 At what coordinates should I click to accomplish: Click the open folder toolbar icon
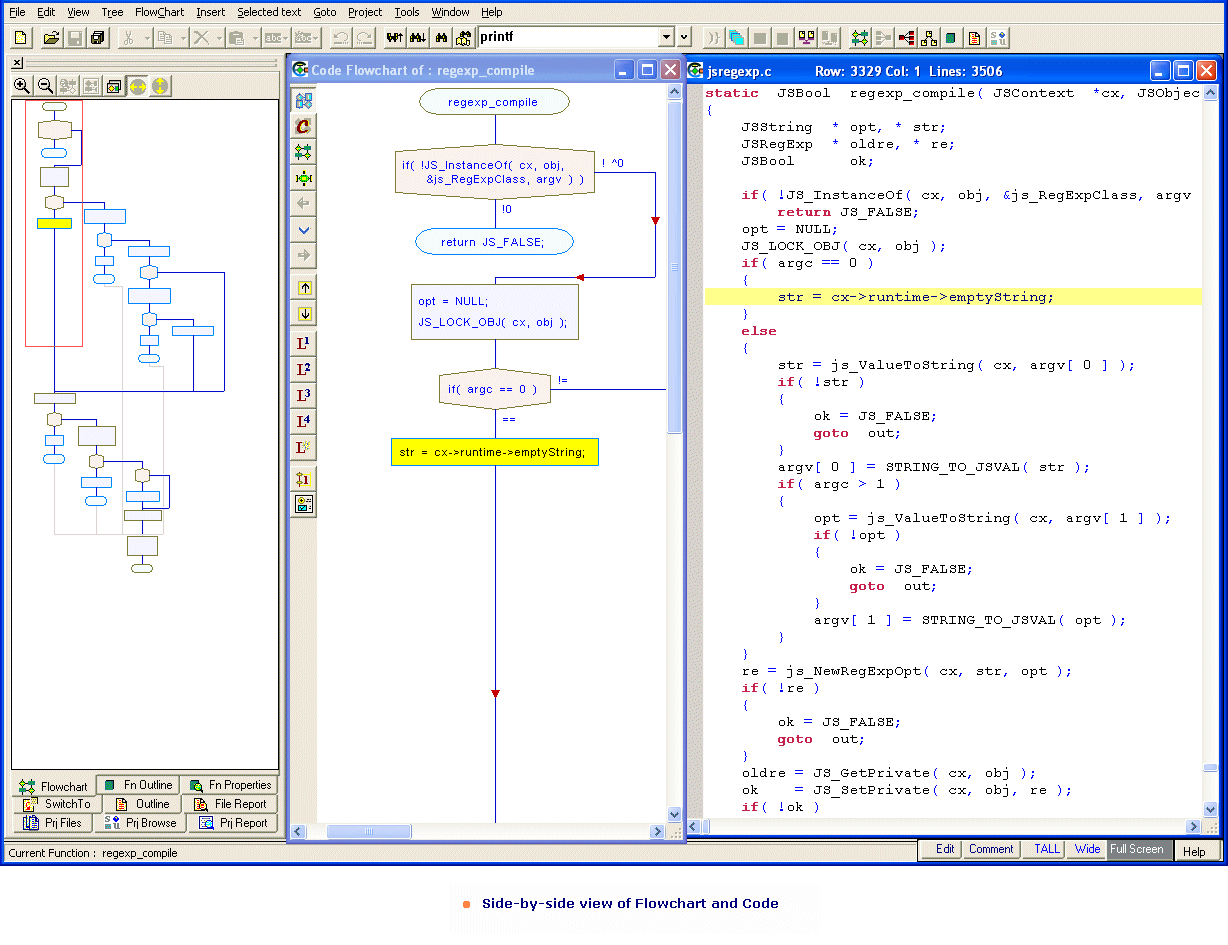click(x=51, y=38)
